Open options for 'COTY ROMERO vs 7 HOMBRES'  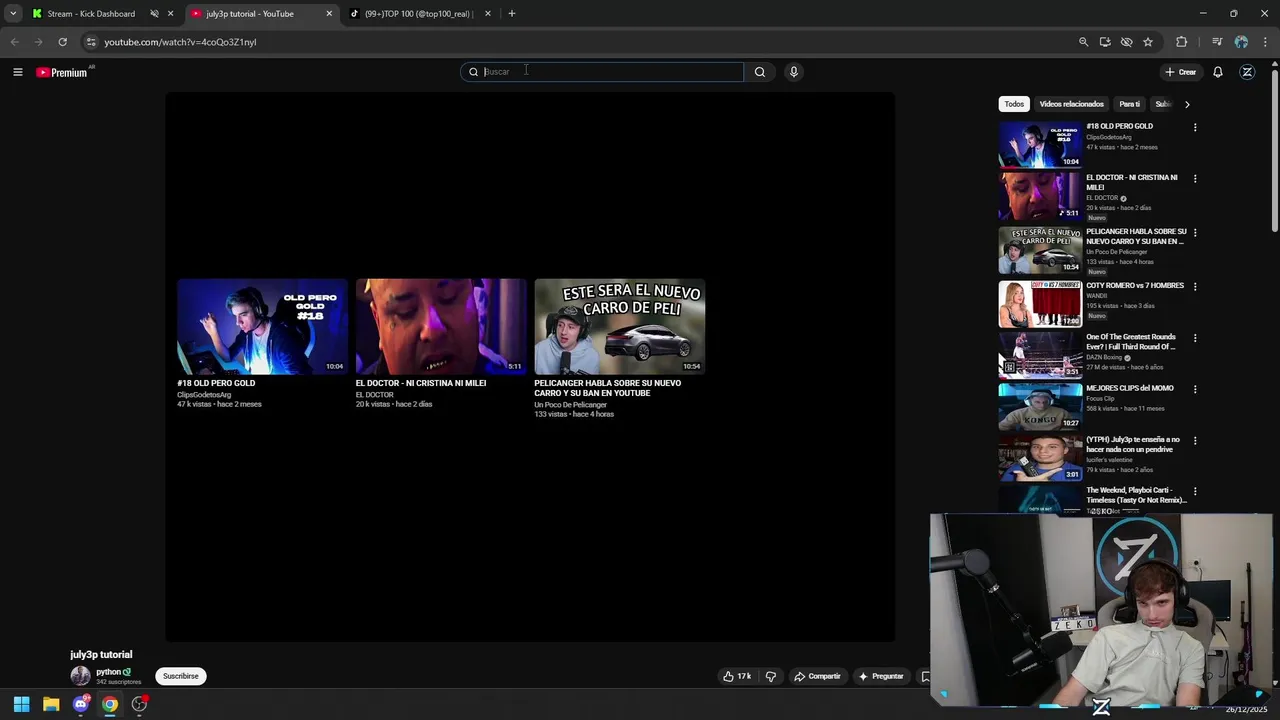[x=1195, y=287]
